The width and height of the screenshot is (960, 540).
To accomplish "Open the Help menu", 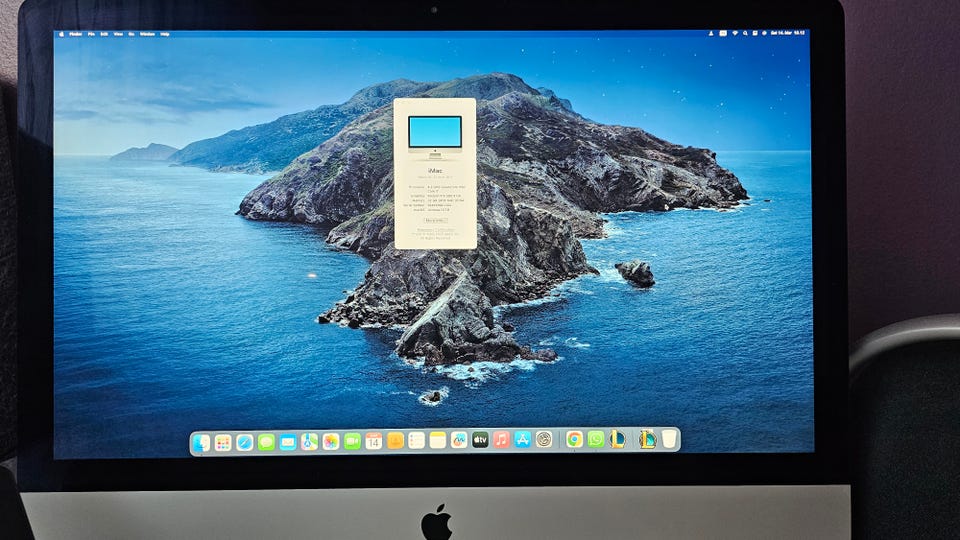I will pyautogui.click(x=165, y=34).
